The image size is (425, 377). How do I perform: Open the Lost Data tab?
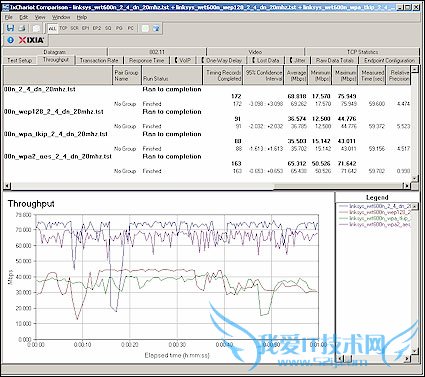click(266, 60)
